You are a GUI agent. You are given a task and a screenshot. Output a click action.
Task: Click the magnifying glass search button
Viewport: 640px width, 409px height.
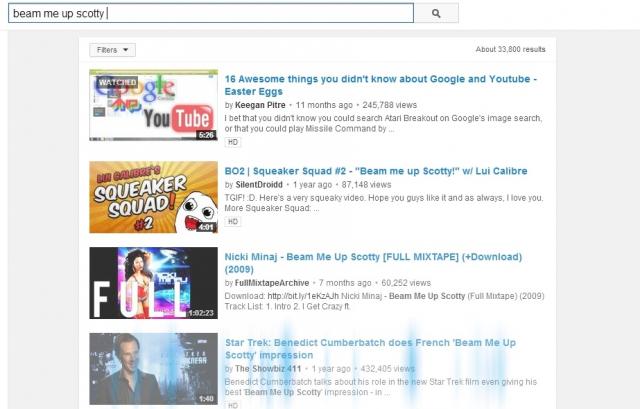pyautogui.click(x=436, y=14)
